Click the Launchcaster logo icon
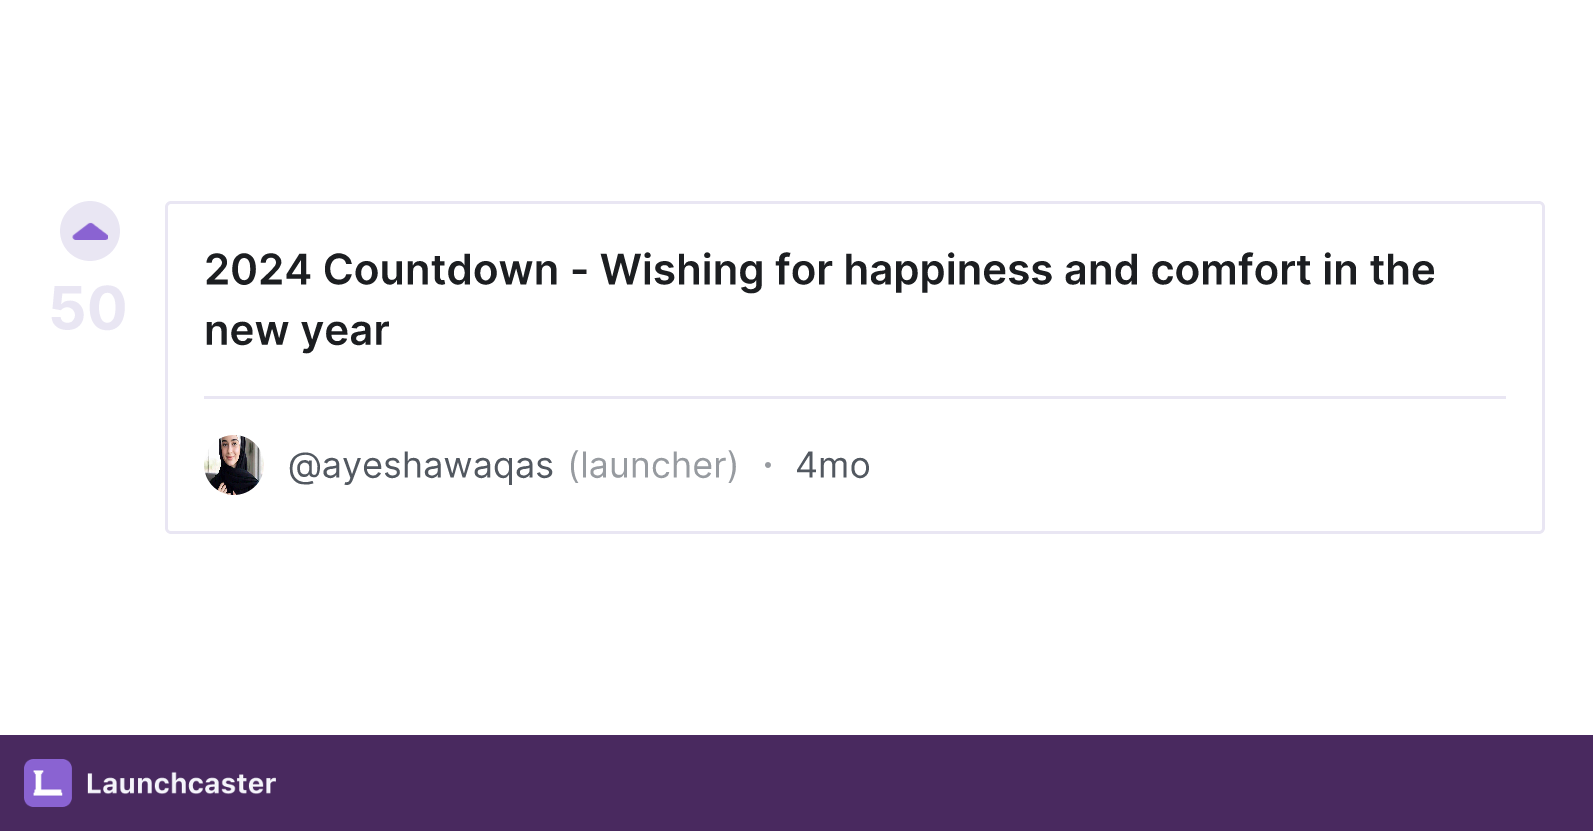 click(x=48, y=783)
